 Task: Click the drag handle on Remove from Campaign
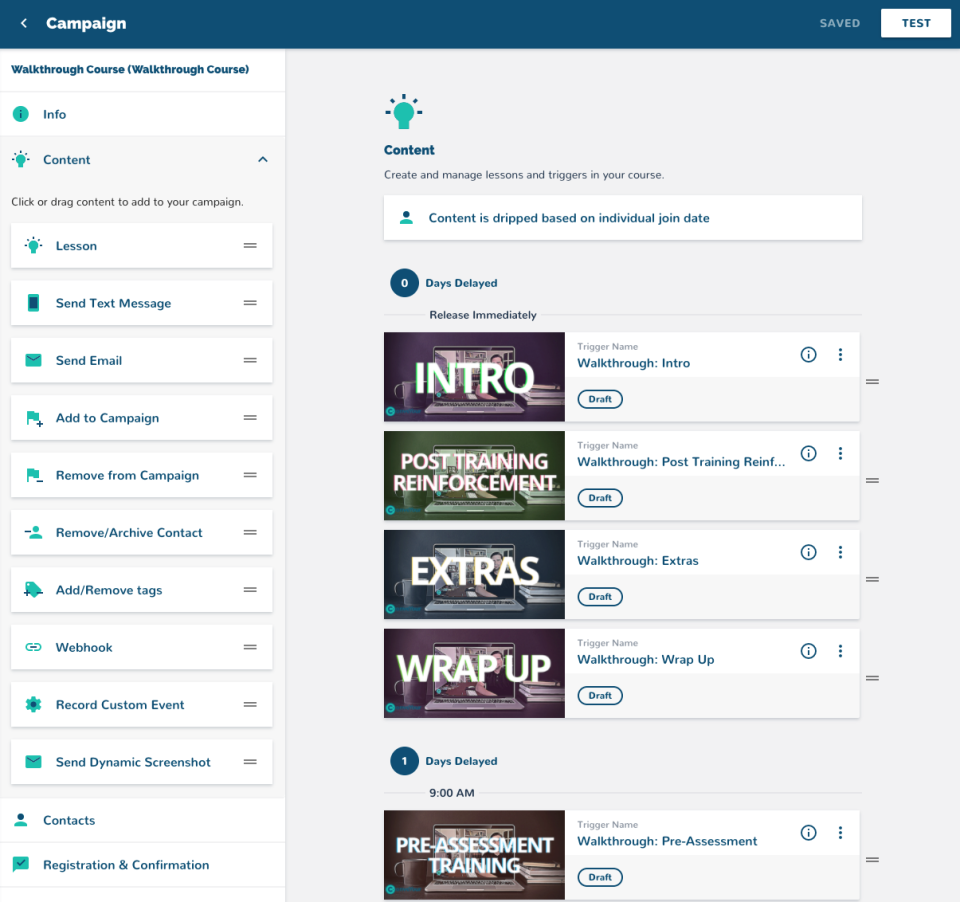pyautogui.click(x=250, y=475)
